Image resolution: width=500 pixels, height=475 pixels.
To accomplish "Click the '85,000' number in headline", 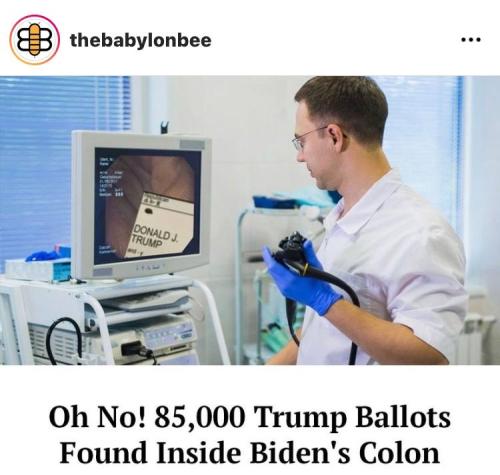I will [199, 417].
